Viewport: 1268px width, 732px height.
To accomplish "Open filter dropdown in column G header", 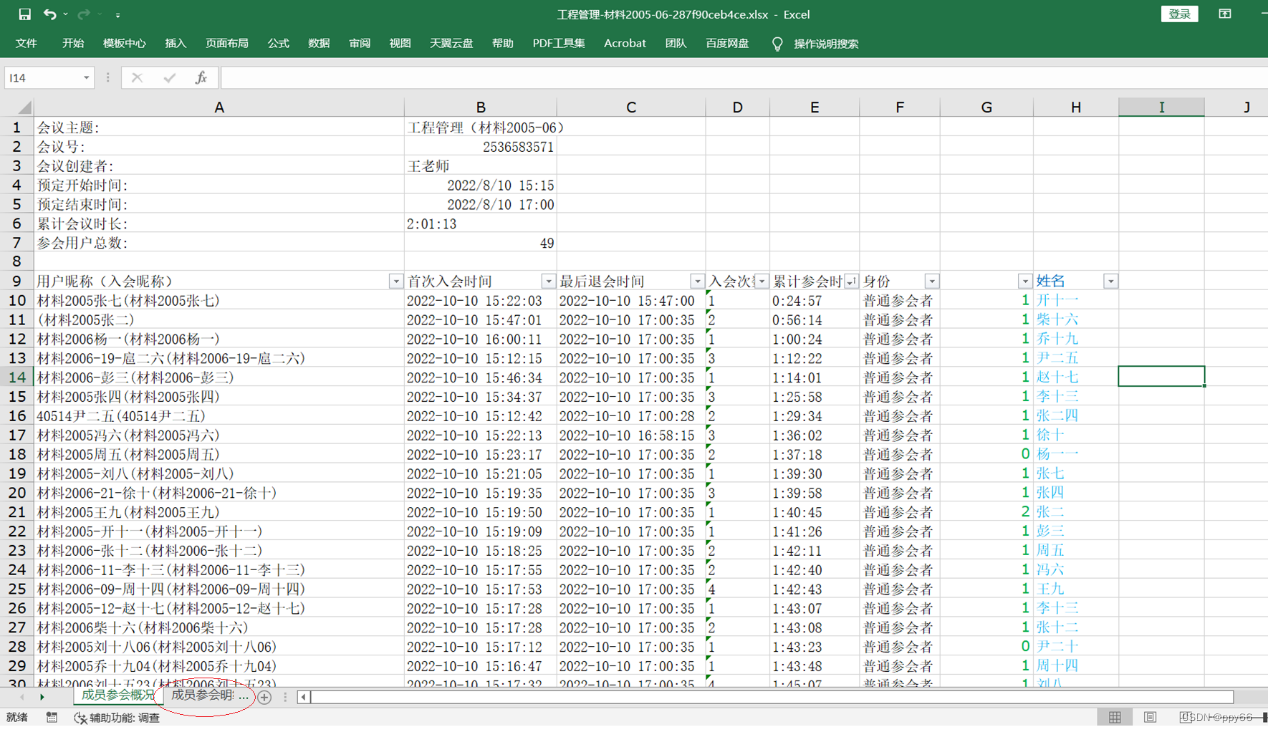I will pos(1025,282).
